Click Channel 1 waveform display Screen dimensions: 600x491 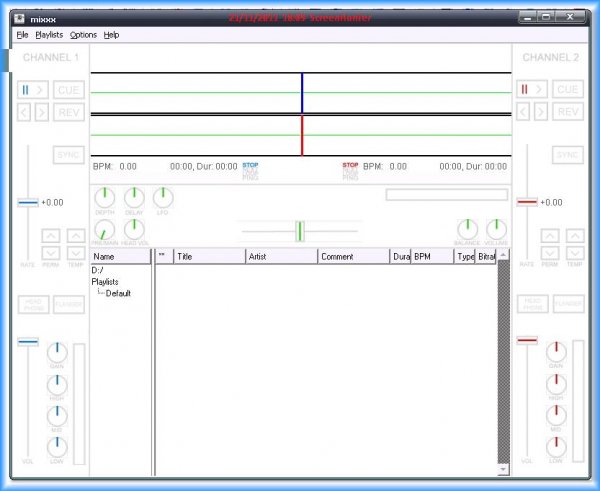click(301, 93)
